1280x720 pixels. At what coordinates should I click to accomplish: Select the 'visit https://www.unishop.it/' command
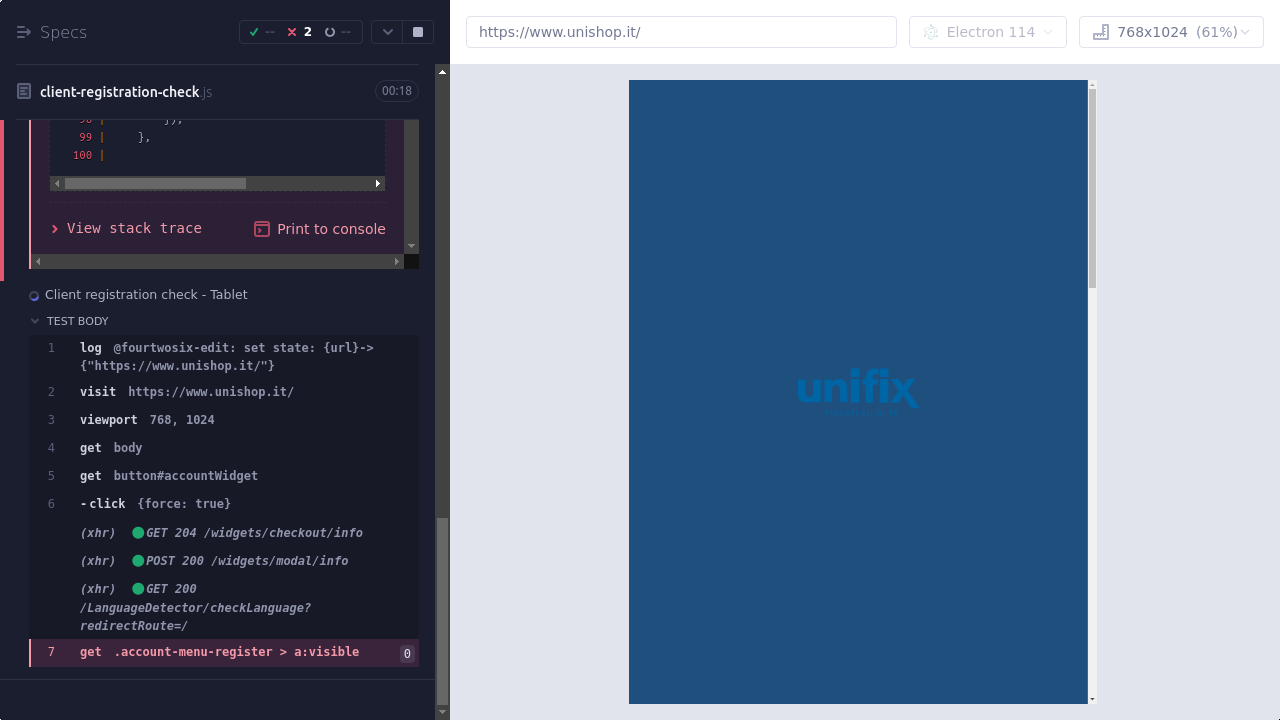click(x=186, y=392)
